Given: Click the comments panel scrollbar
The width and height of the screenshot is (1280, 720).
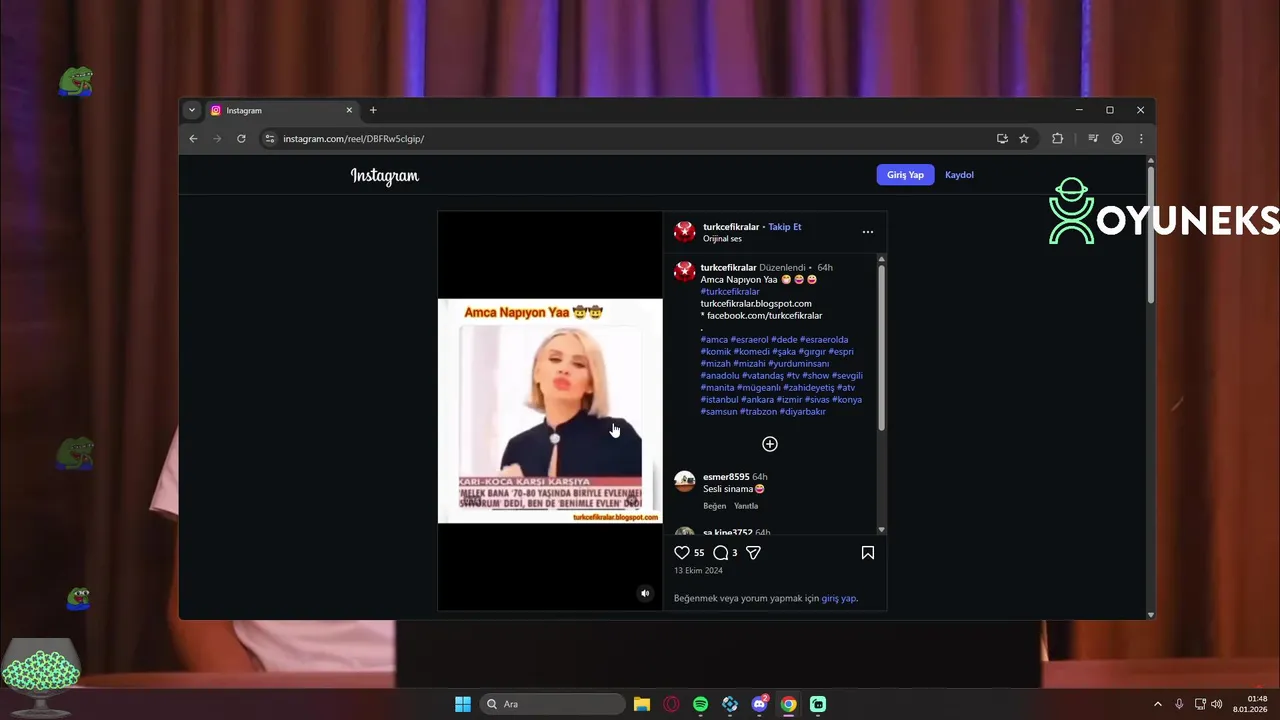Looking at the screenshot, I should point(881,346).
